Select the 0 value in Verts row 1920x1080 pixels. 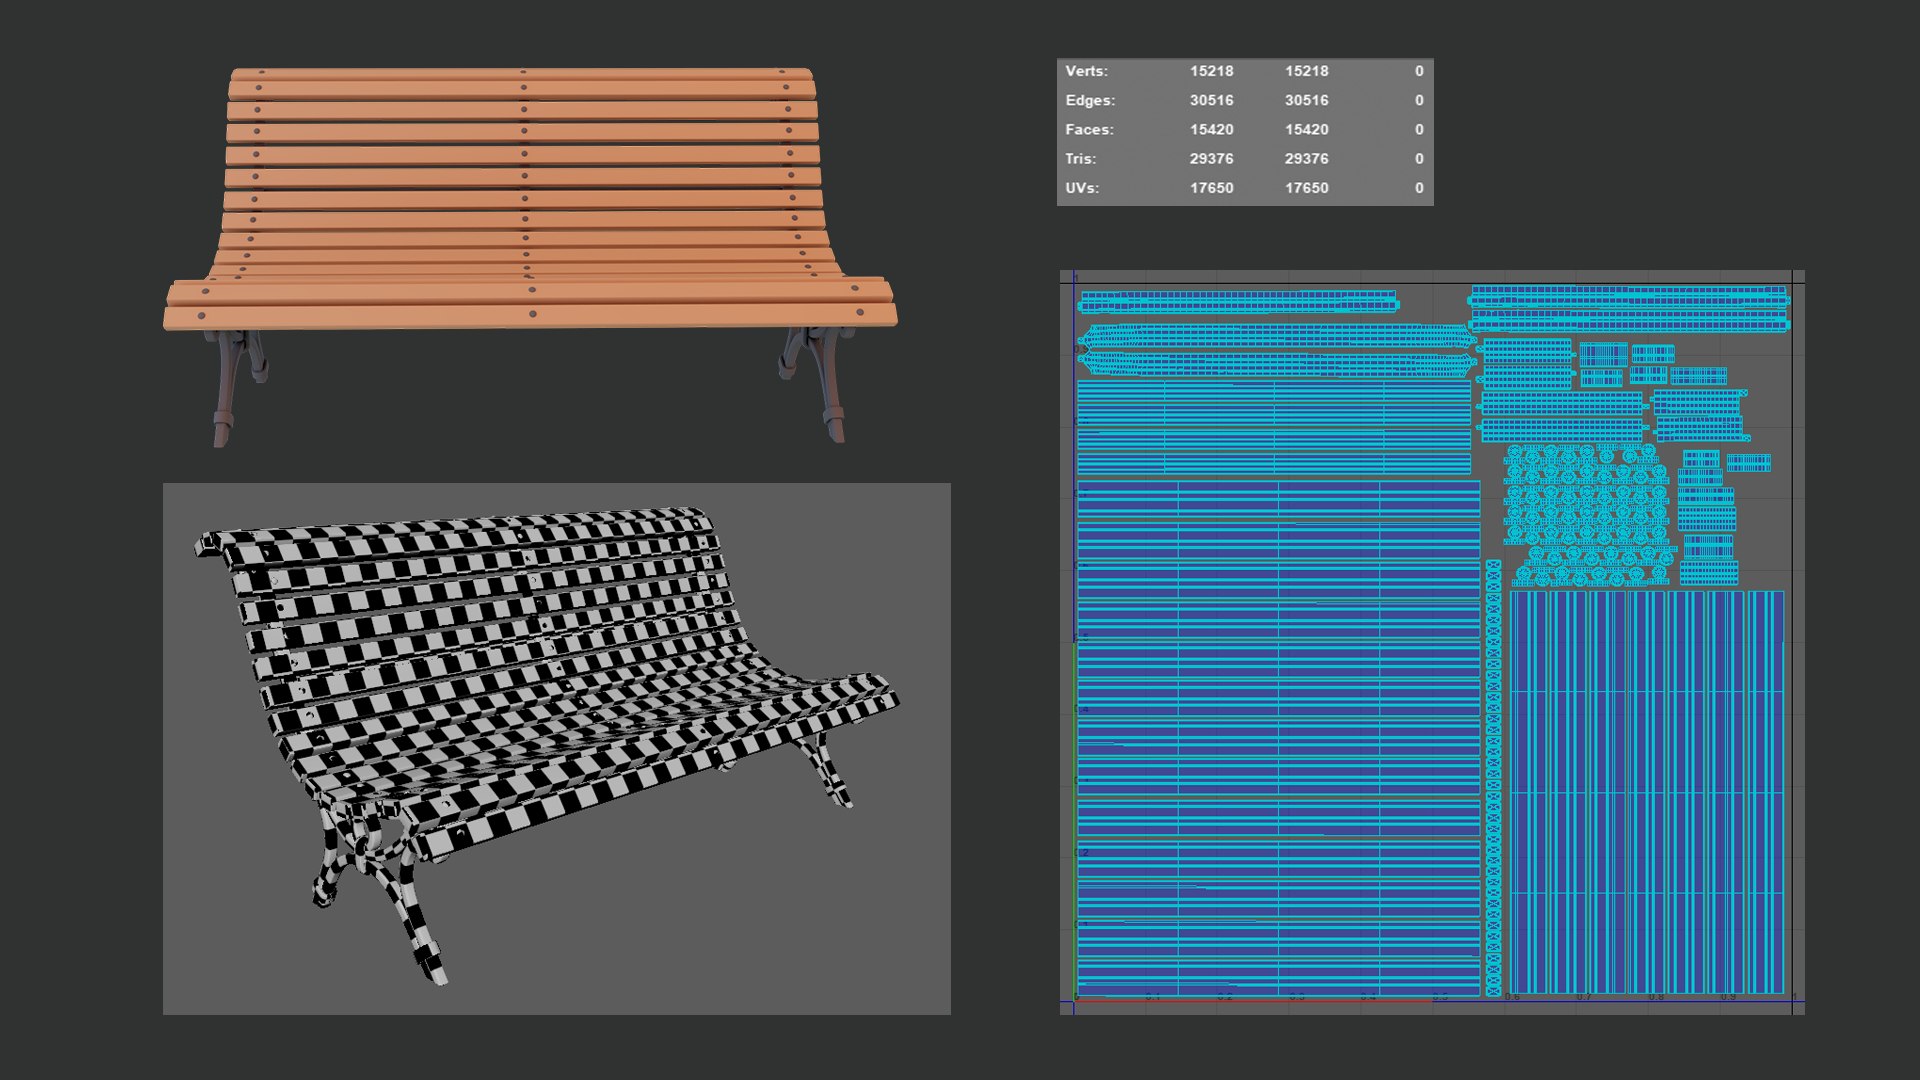coord(1419,71)
